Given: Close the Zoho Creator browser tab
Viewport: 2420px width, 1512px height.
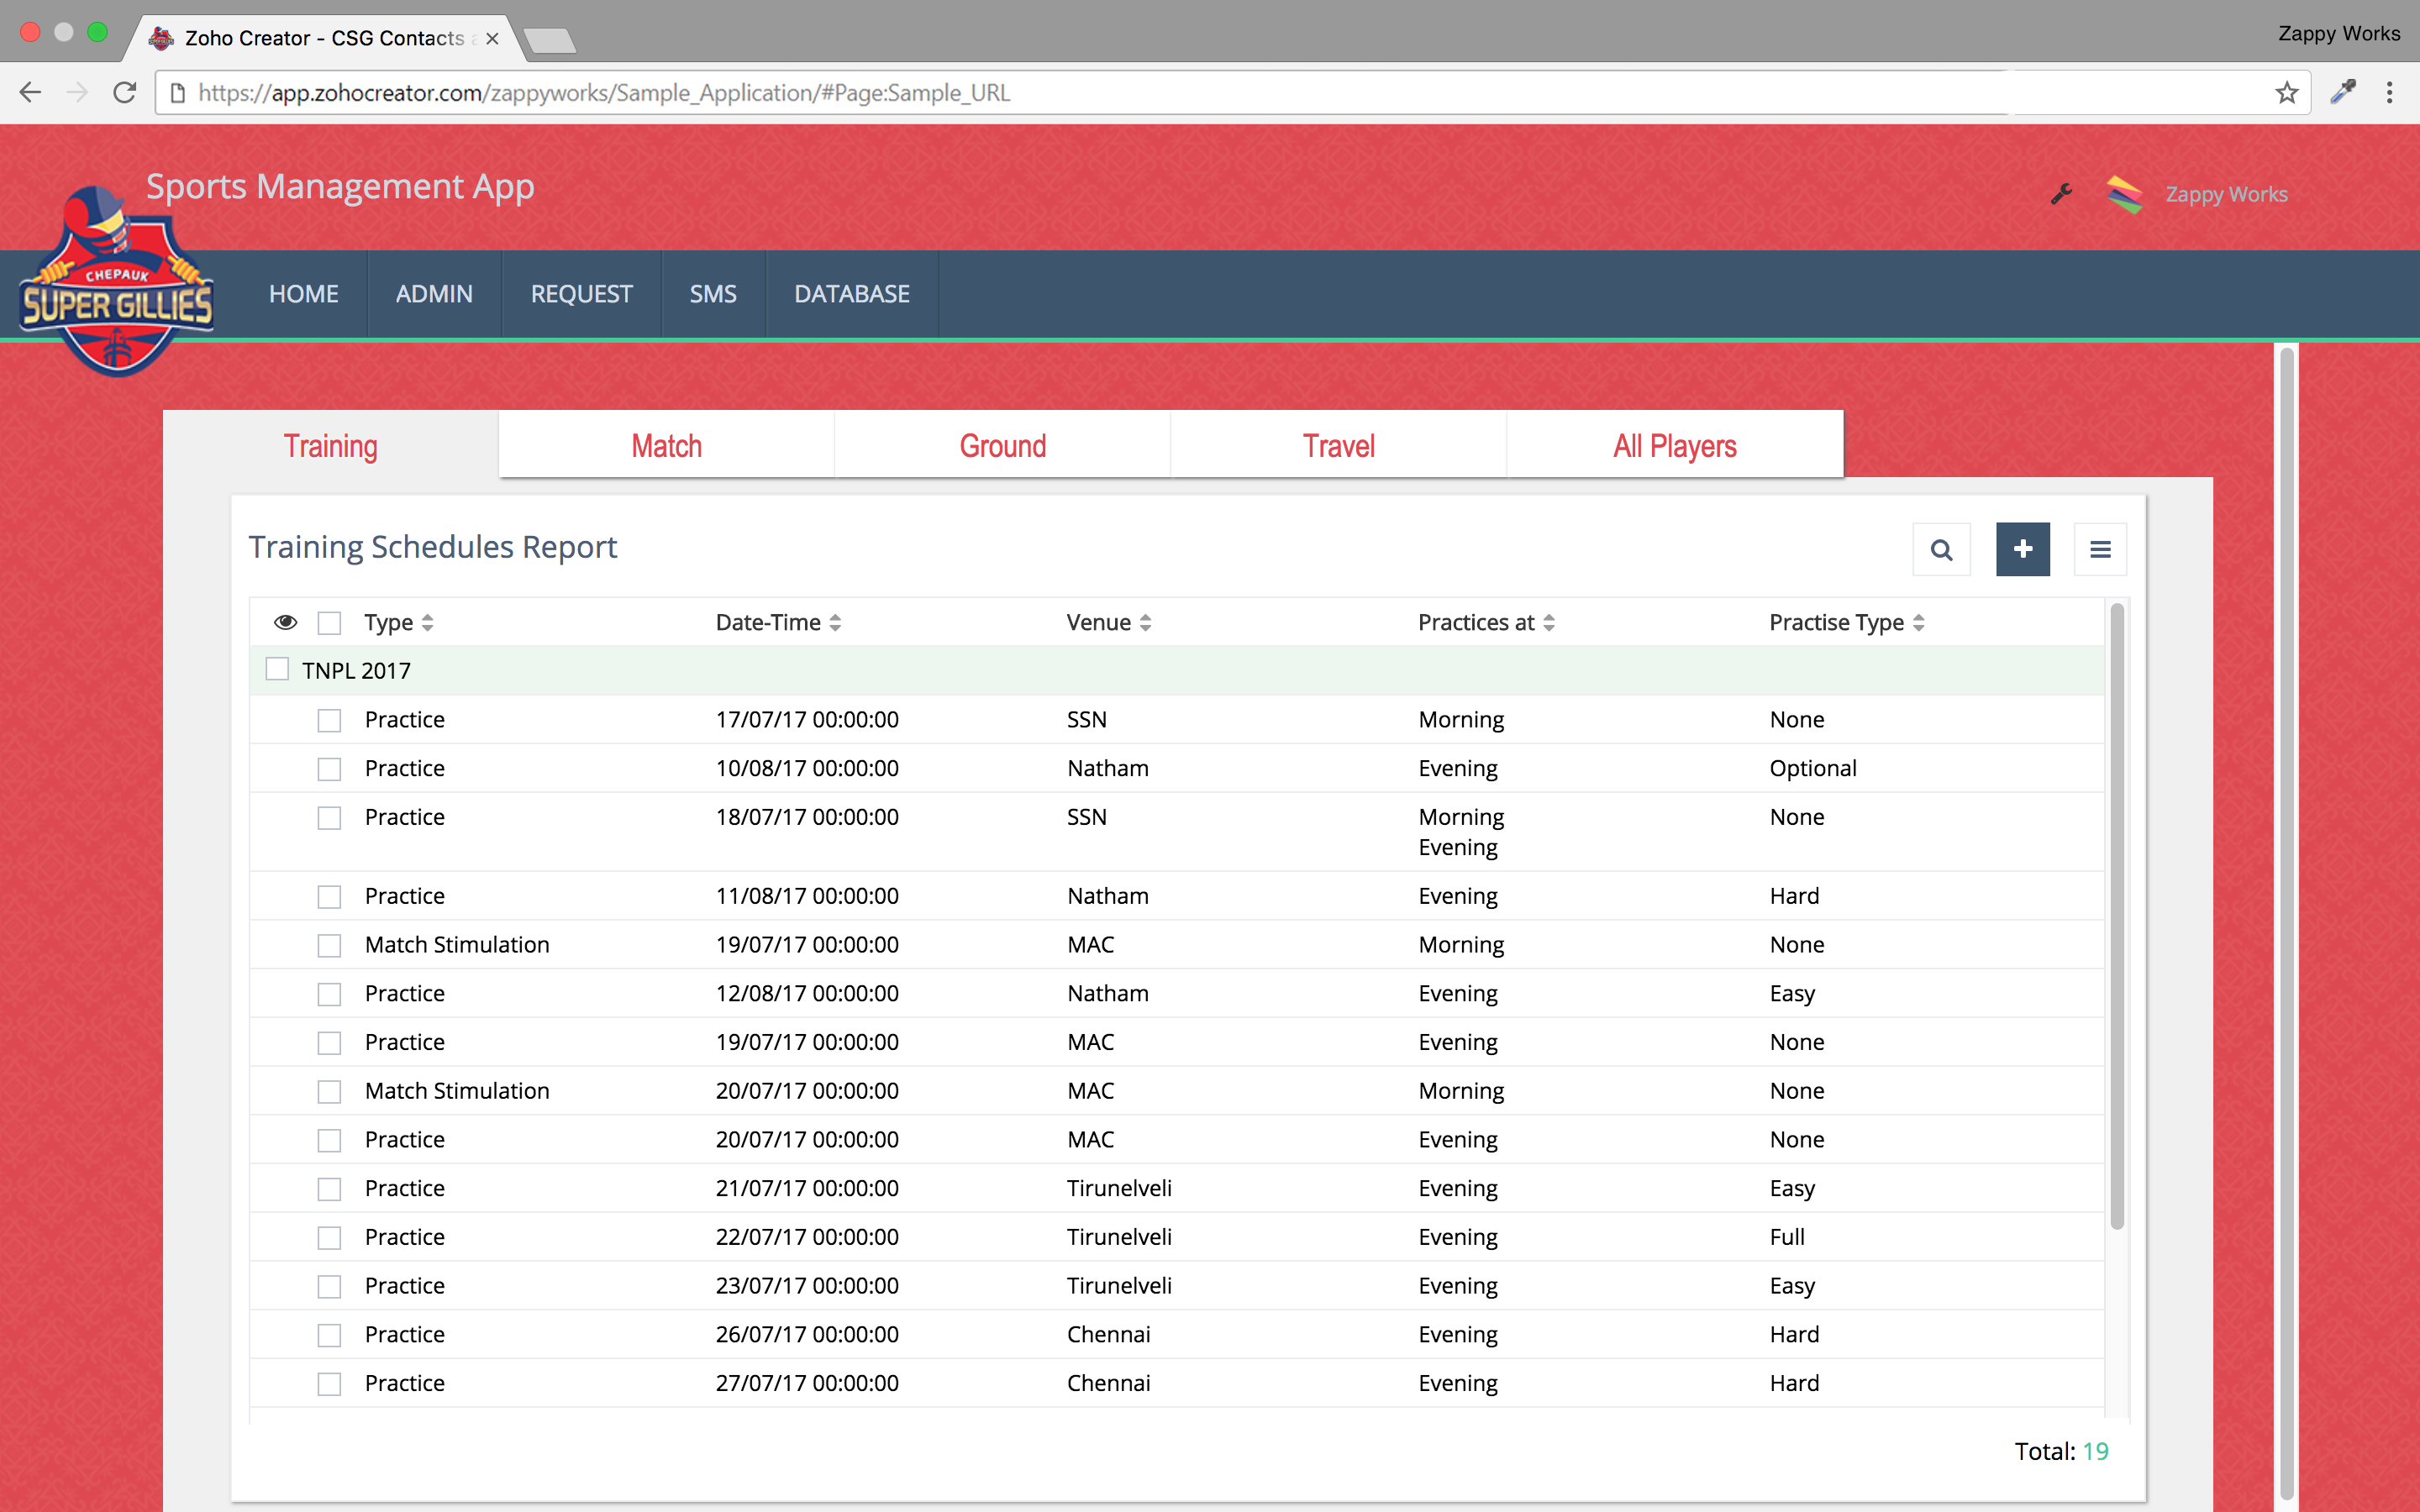Looking at the screenshot, I should click(x=492, y=39).
